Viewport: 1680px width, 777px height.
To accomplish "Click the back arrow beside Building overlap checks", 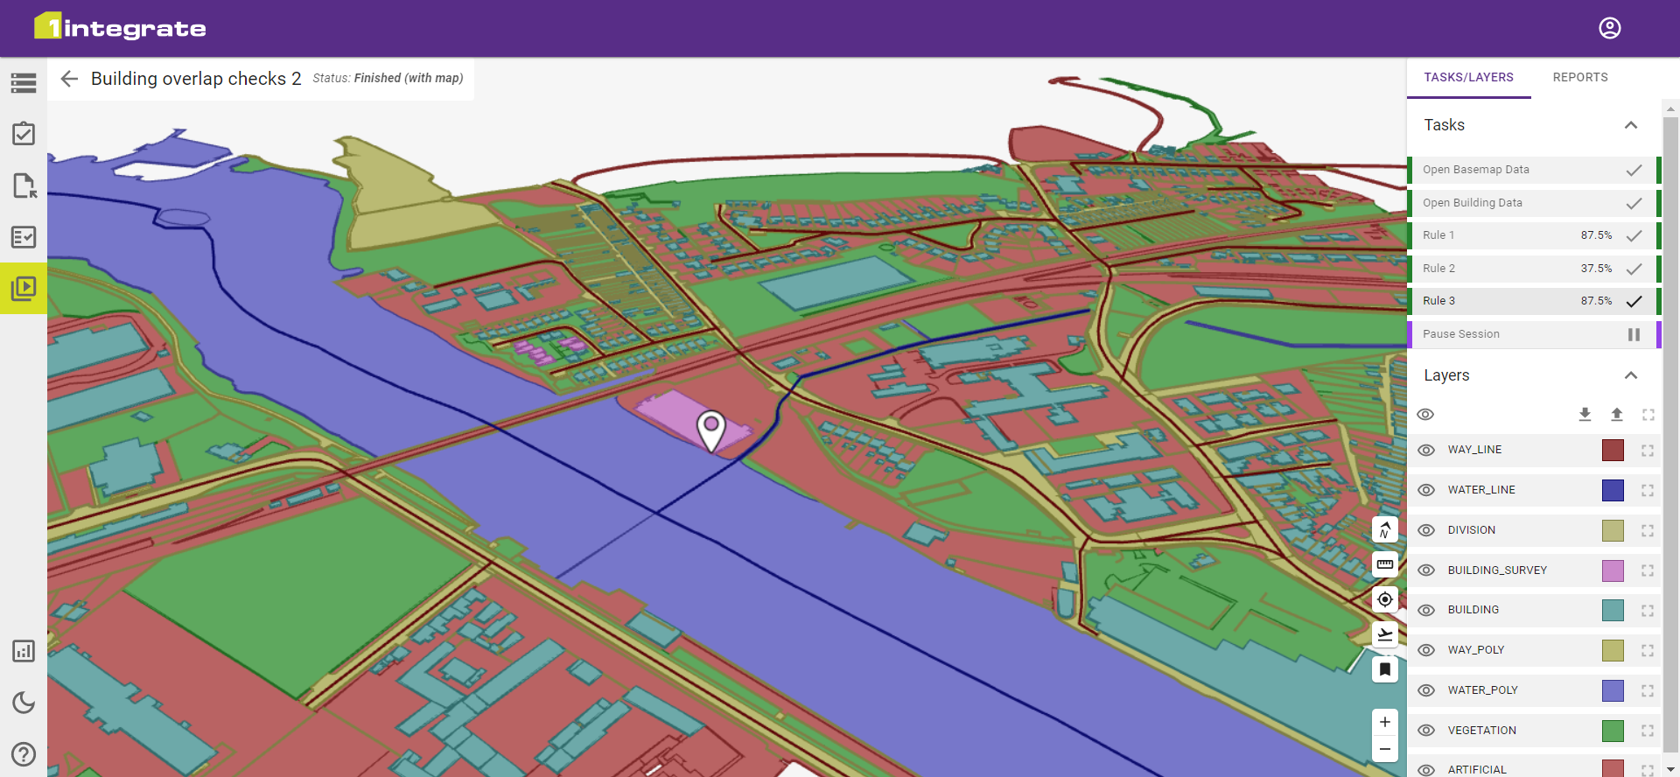I will pyautogui.click(x=69, y=79).
